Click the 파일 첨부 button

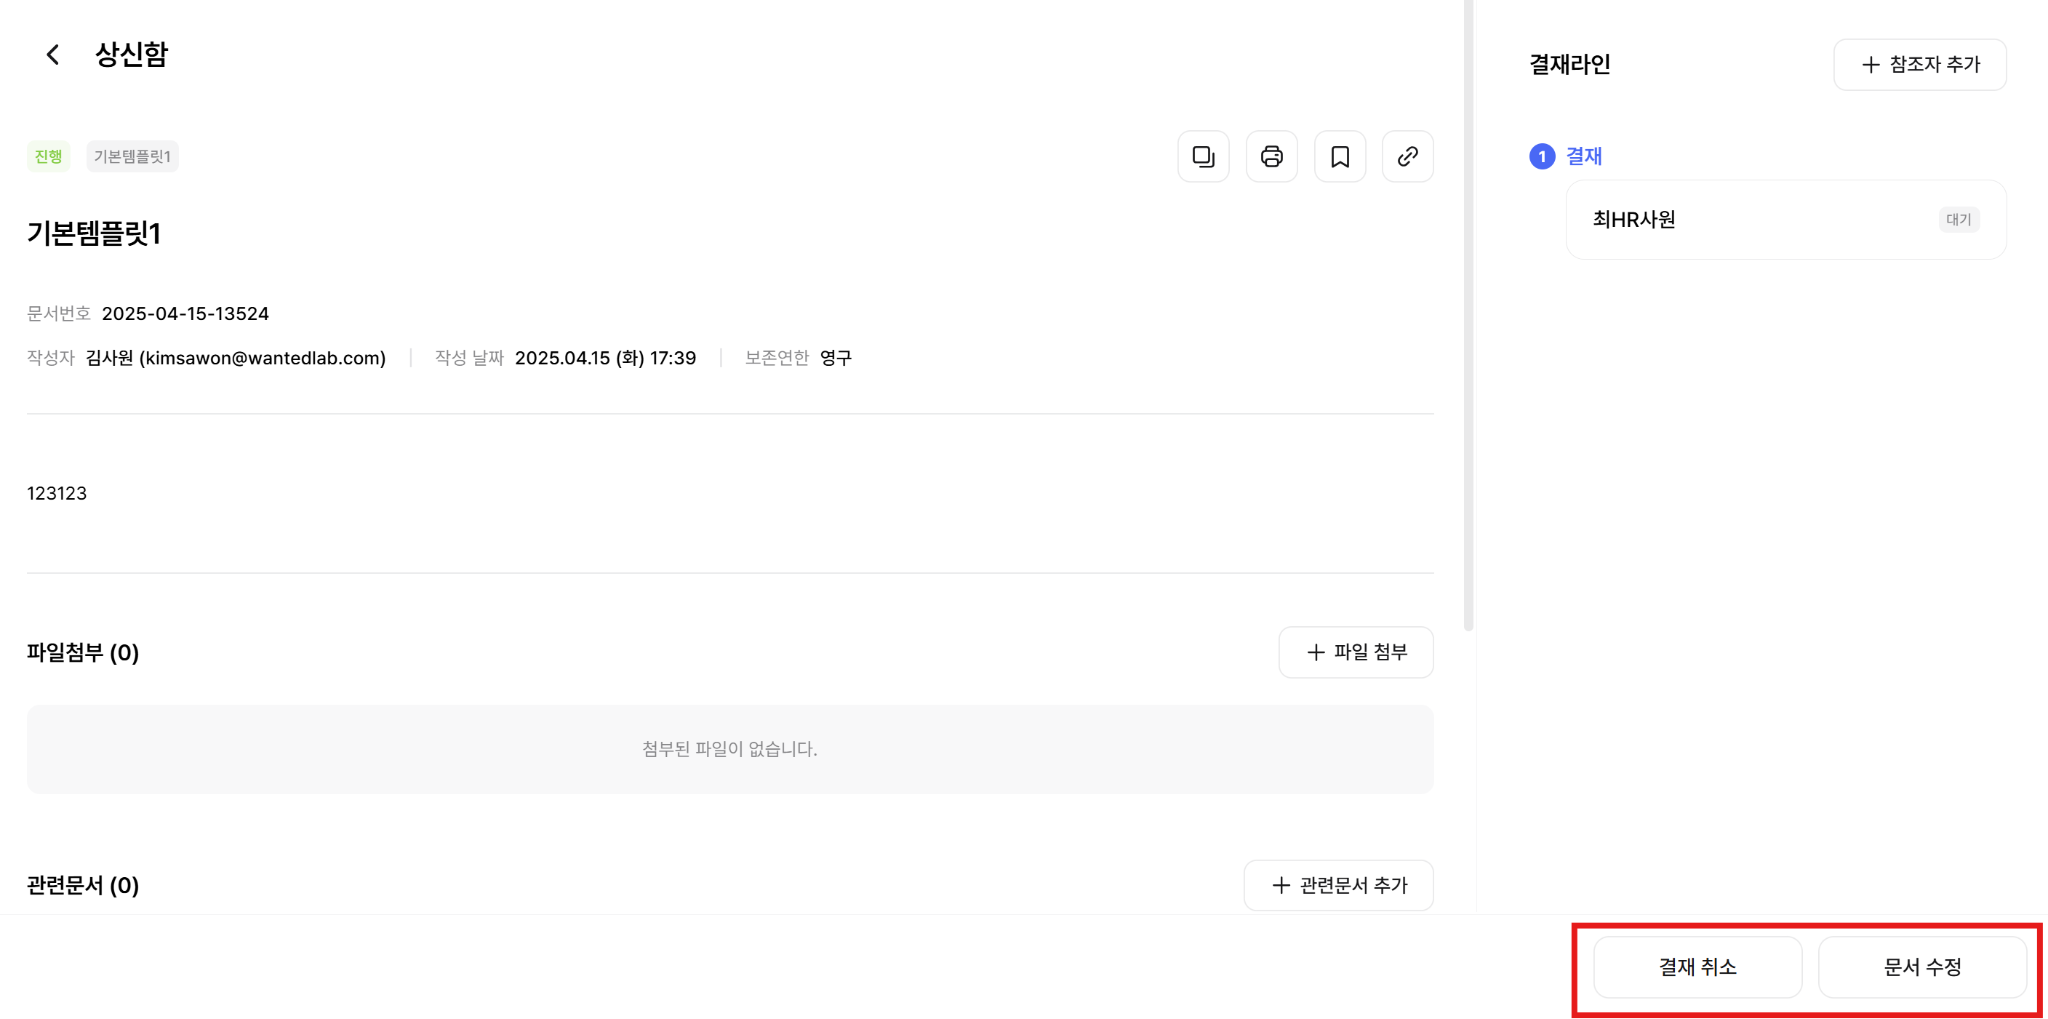tap(1355, 653)
